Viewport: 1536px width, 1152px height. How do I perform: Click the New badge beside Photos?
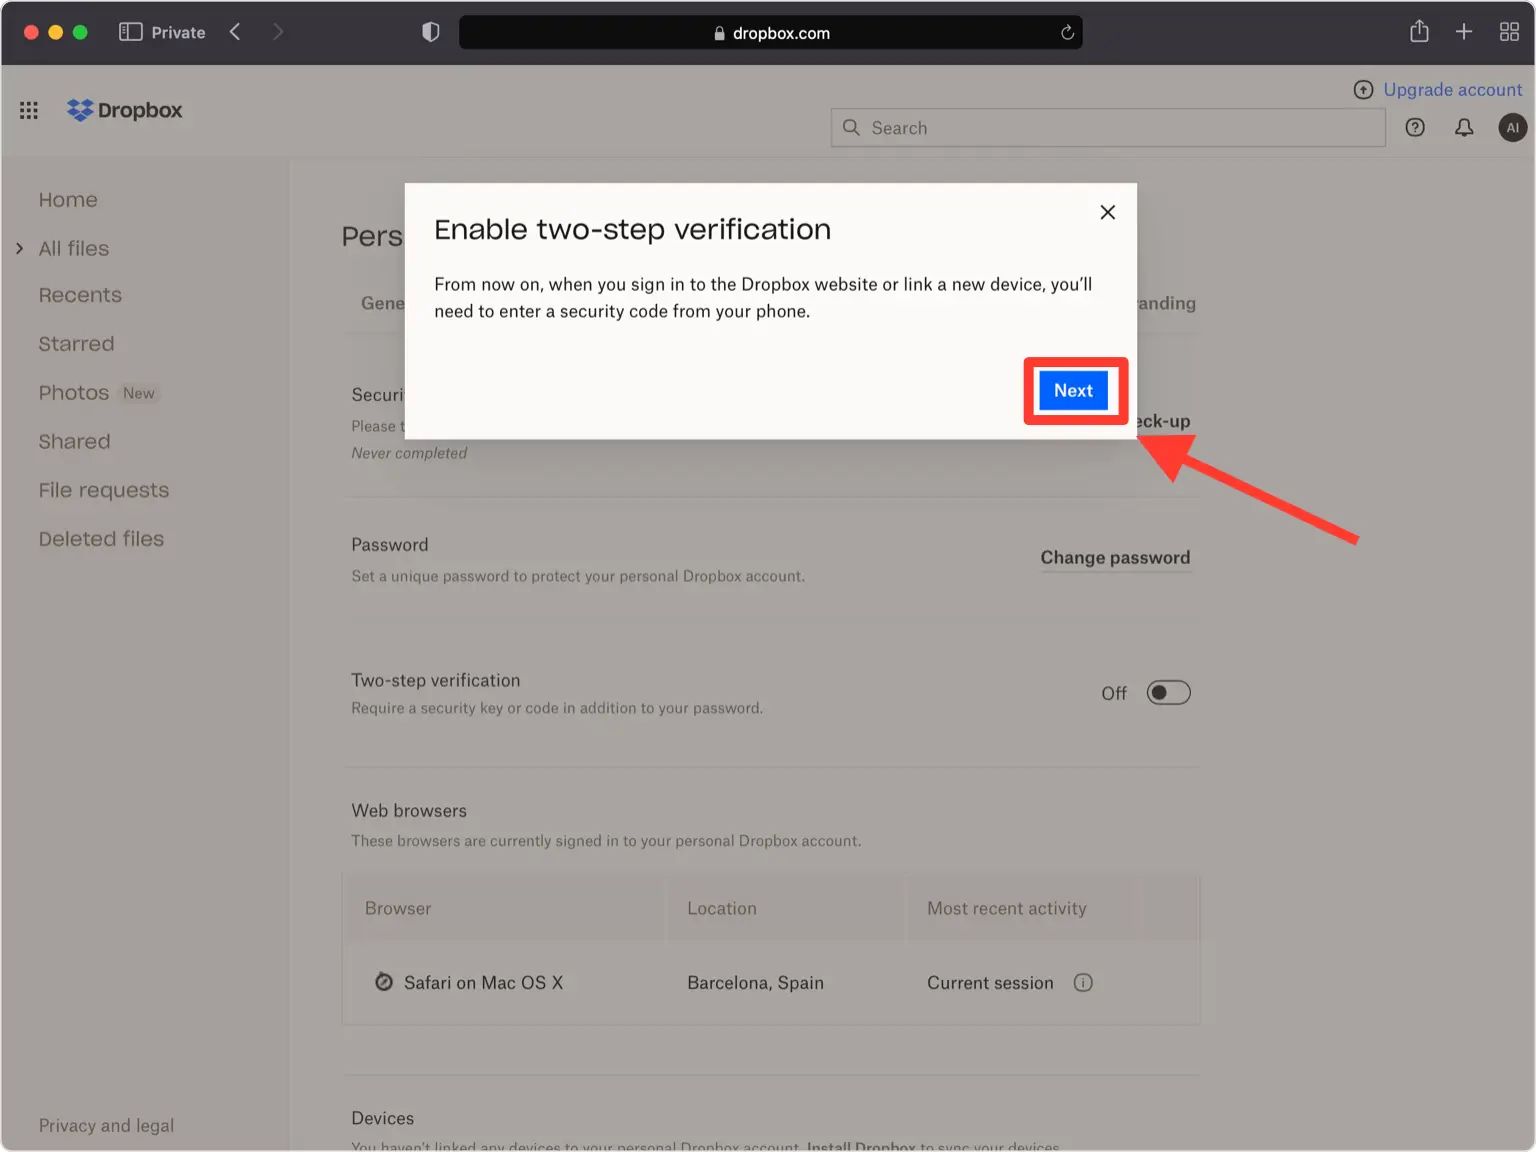138,394
